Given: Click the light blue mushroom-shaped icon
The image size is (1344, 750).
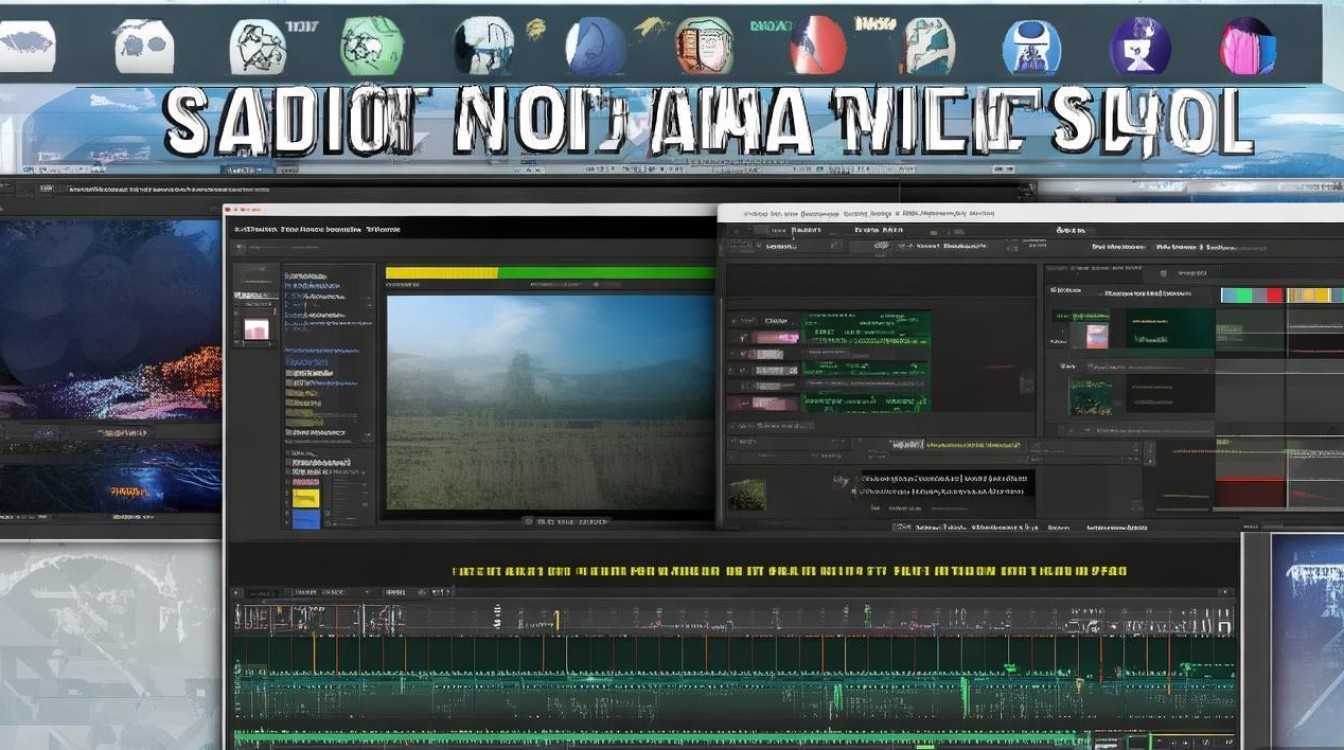Looking at the screenshot, I should (x=1031, y=47).
